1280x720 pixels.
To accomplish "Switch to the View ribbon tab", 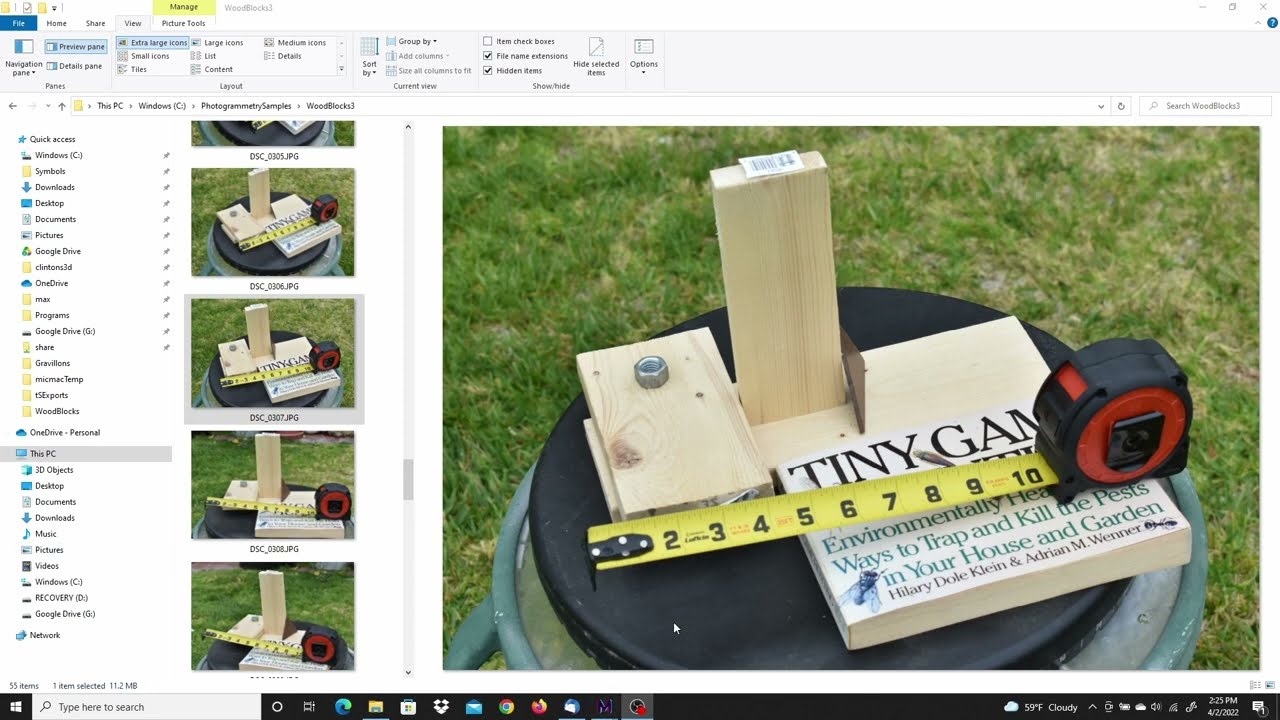I will 133,23.
